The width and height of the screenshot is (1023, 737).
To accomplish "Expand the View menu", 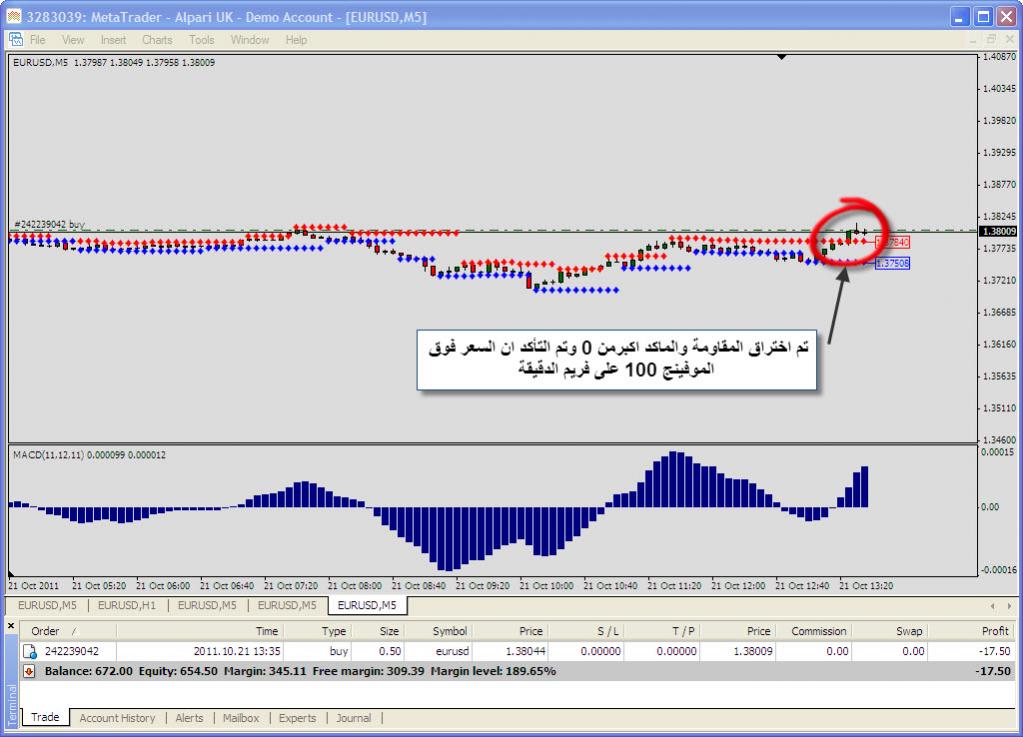I will pyautogui.click(x=73, y=40).
